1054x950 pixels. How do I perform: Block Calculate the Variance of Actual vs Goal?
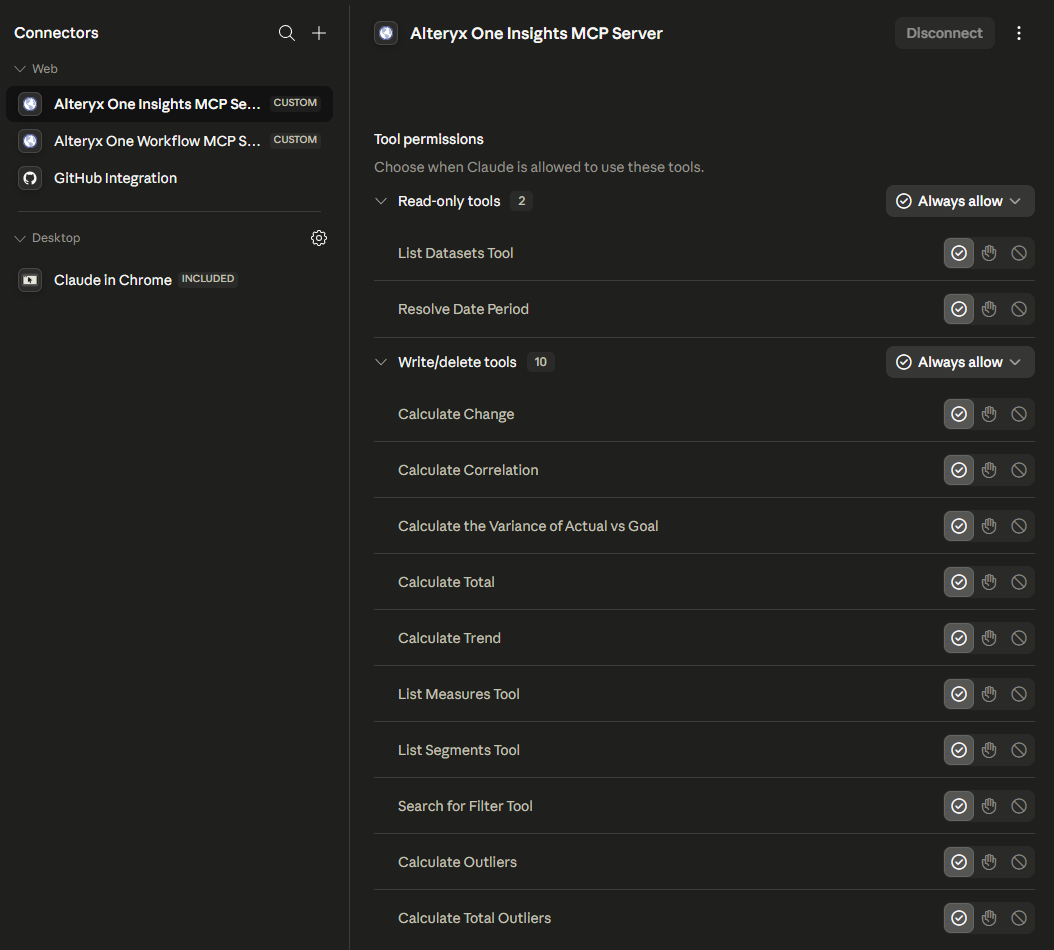click(1019, 526)
